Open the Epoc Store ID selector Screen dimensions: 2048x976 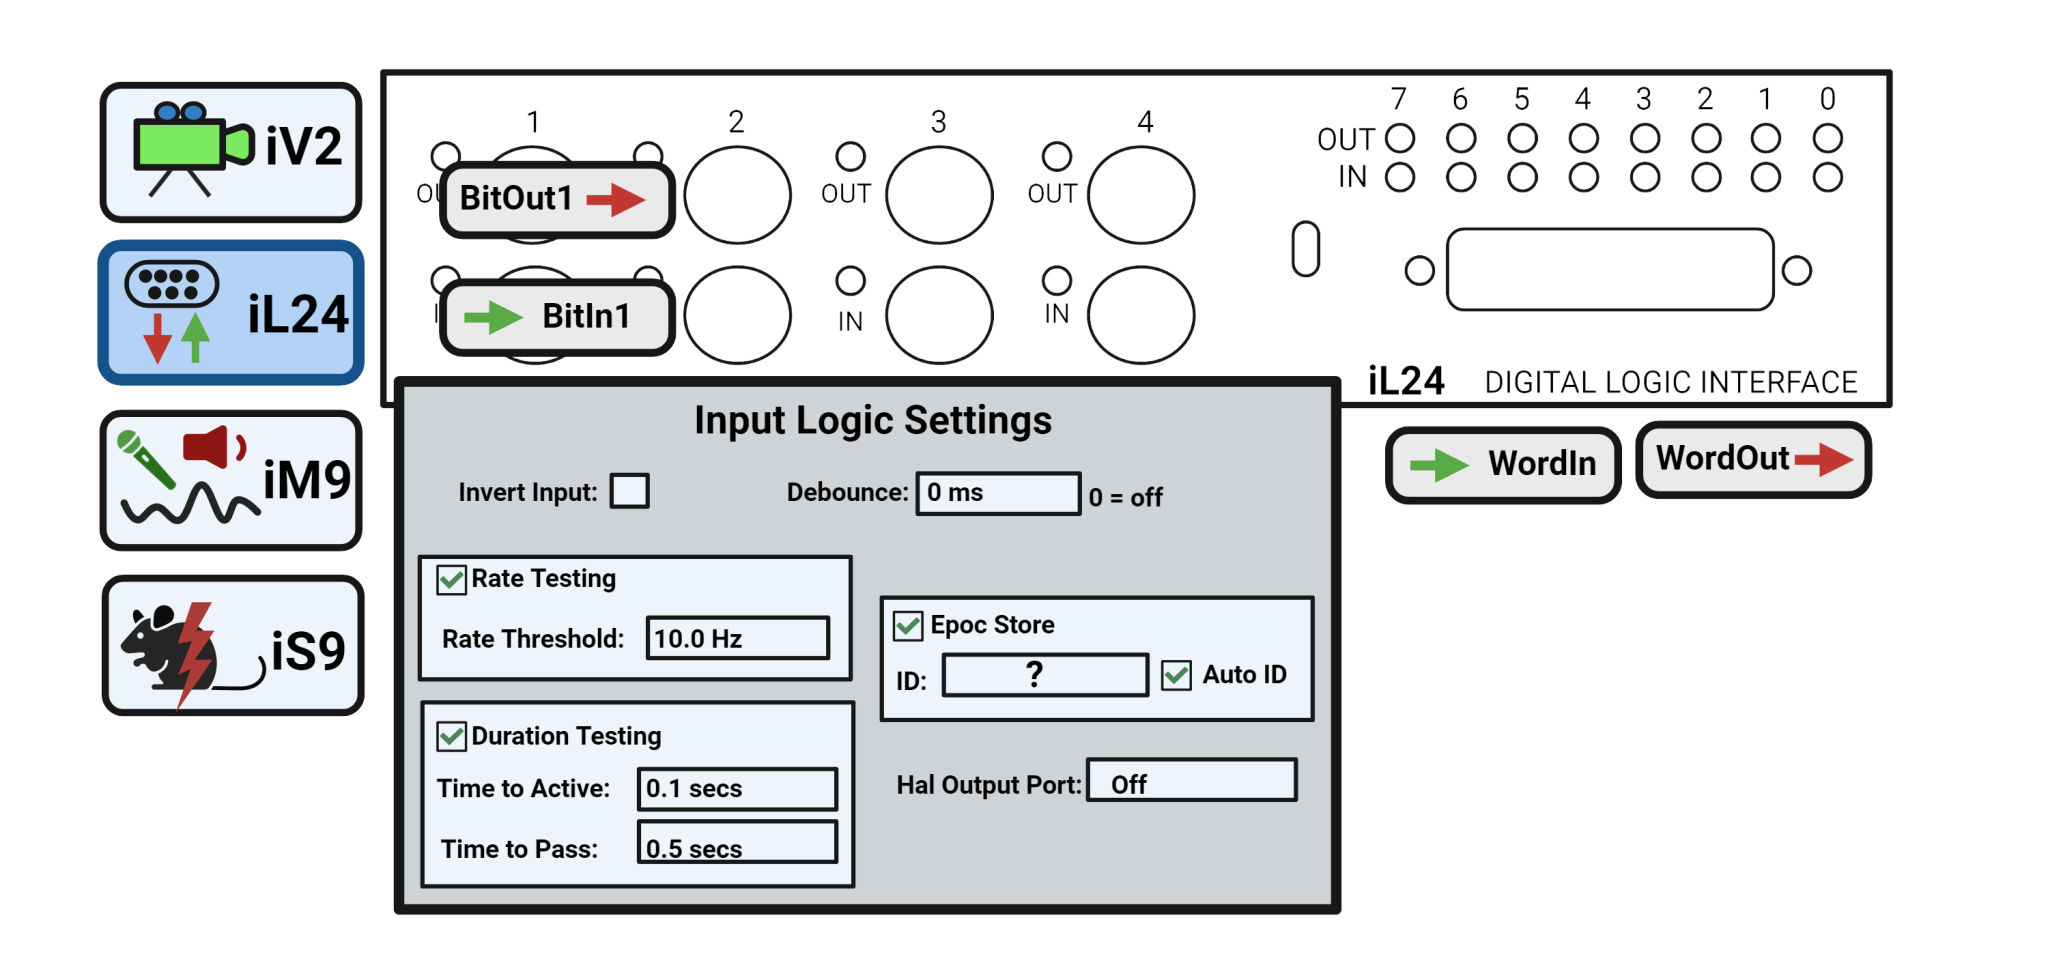coord(1044,675)
